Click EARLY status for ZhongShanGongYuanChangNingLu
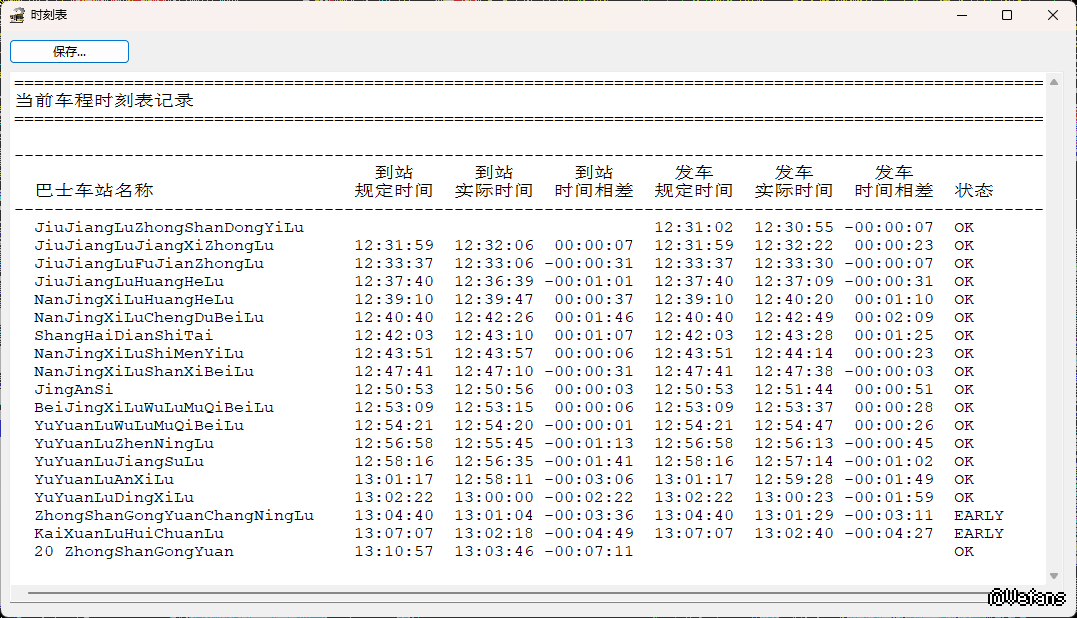 pos(979,515)
